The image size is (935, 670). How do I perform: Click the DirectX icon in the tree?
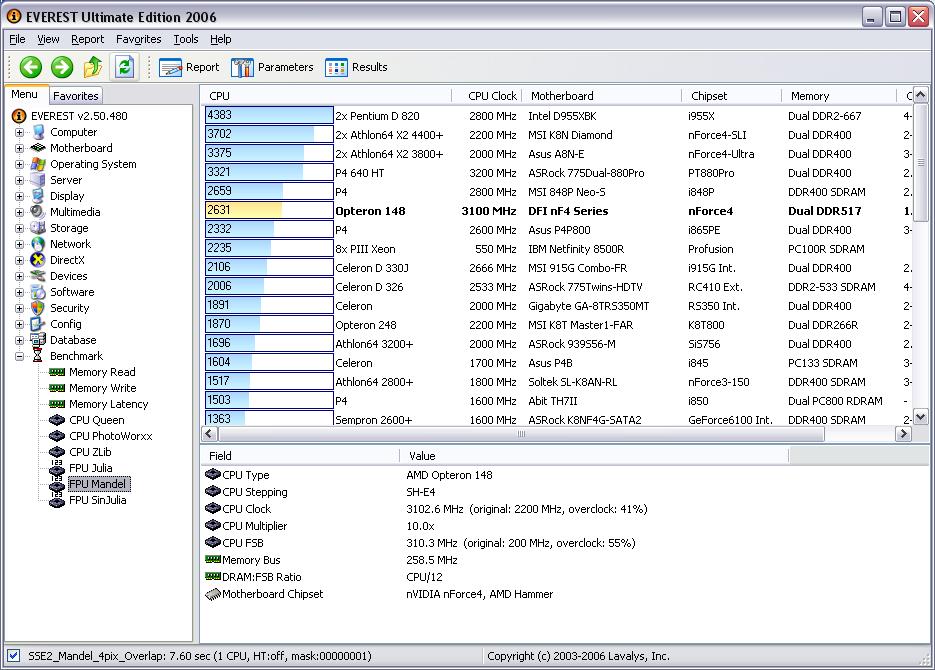tap(38, 260)
